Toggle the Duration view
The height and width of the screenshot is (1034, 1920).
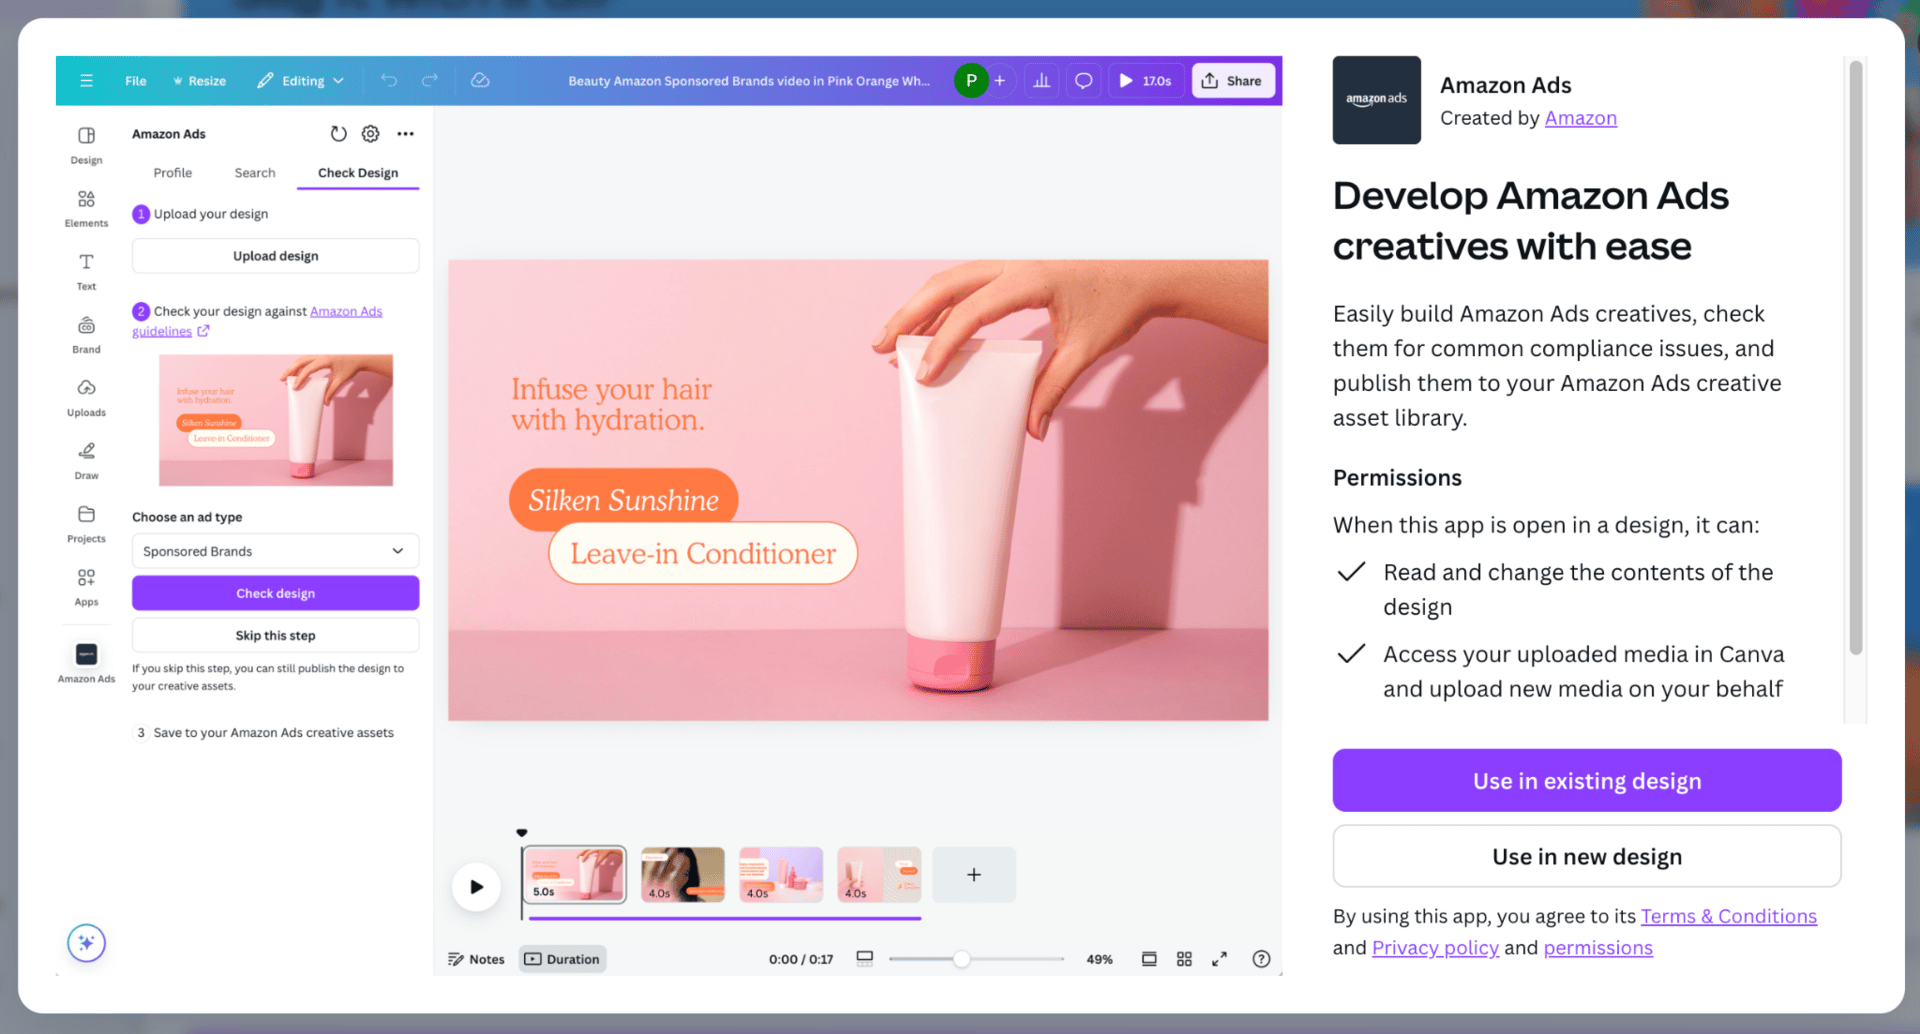click(x=563, y=959)
